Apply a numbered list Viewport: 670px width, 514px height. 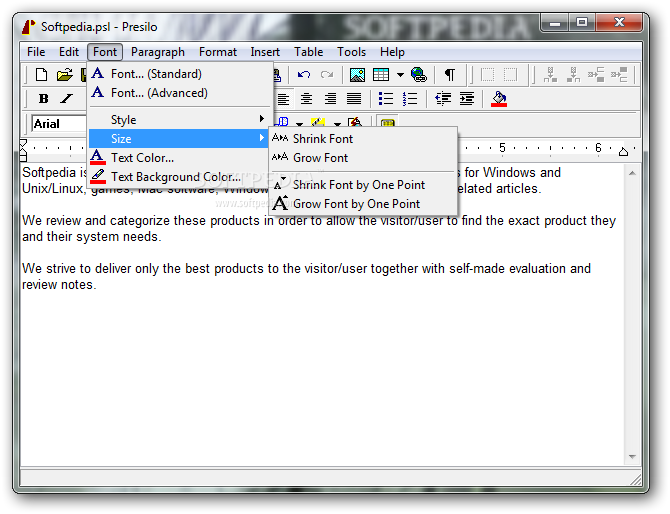point(410,99)
